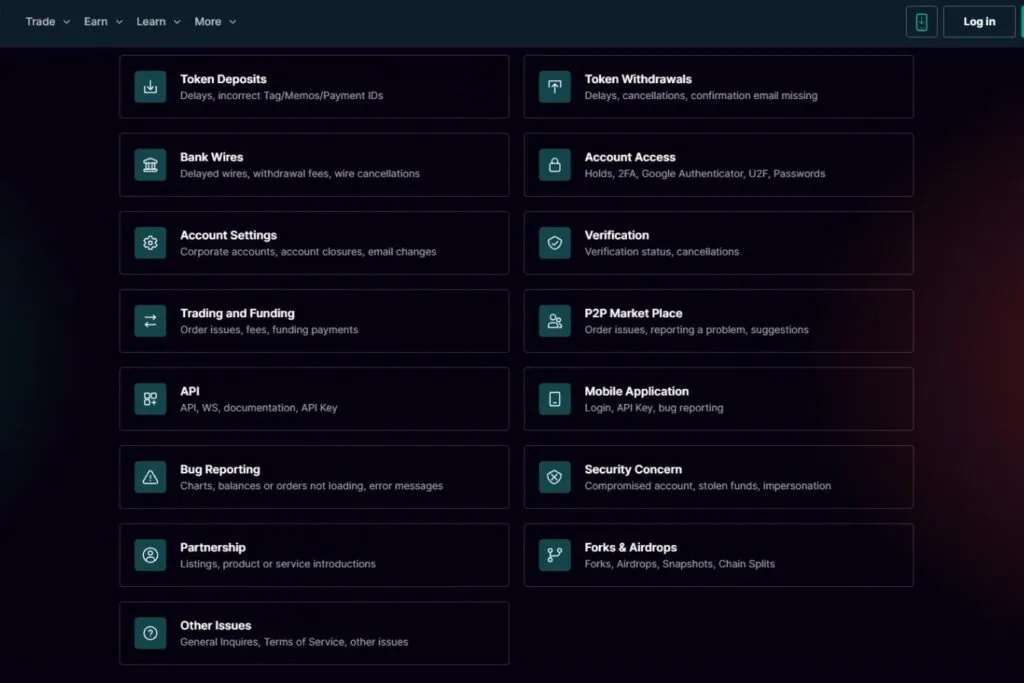This screenshot has width=1024, height=683.
Task: Expand the Learn menu chevron
Action: [177, 22]
